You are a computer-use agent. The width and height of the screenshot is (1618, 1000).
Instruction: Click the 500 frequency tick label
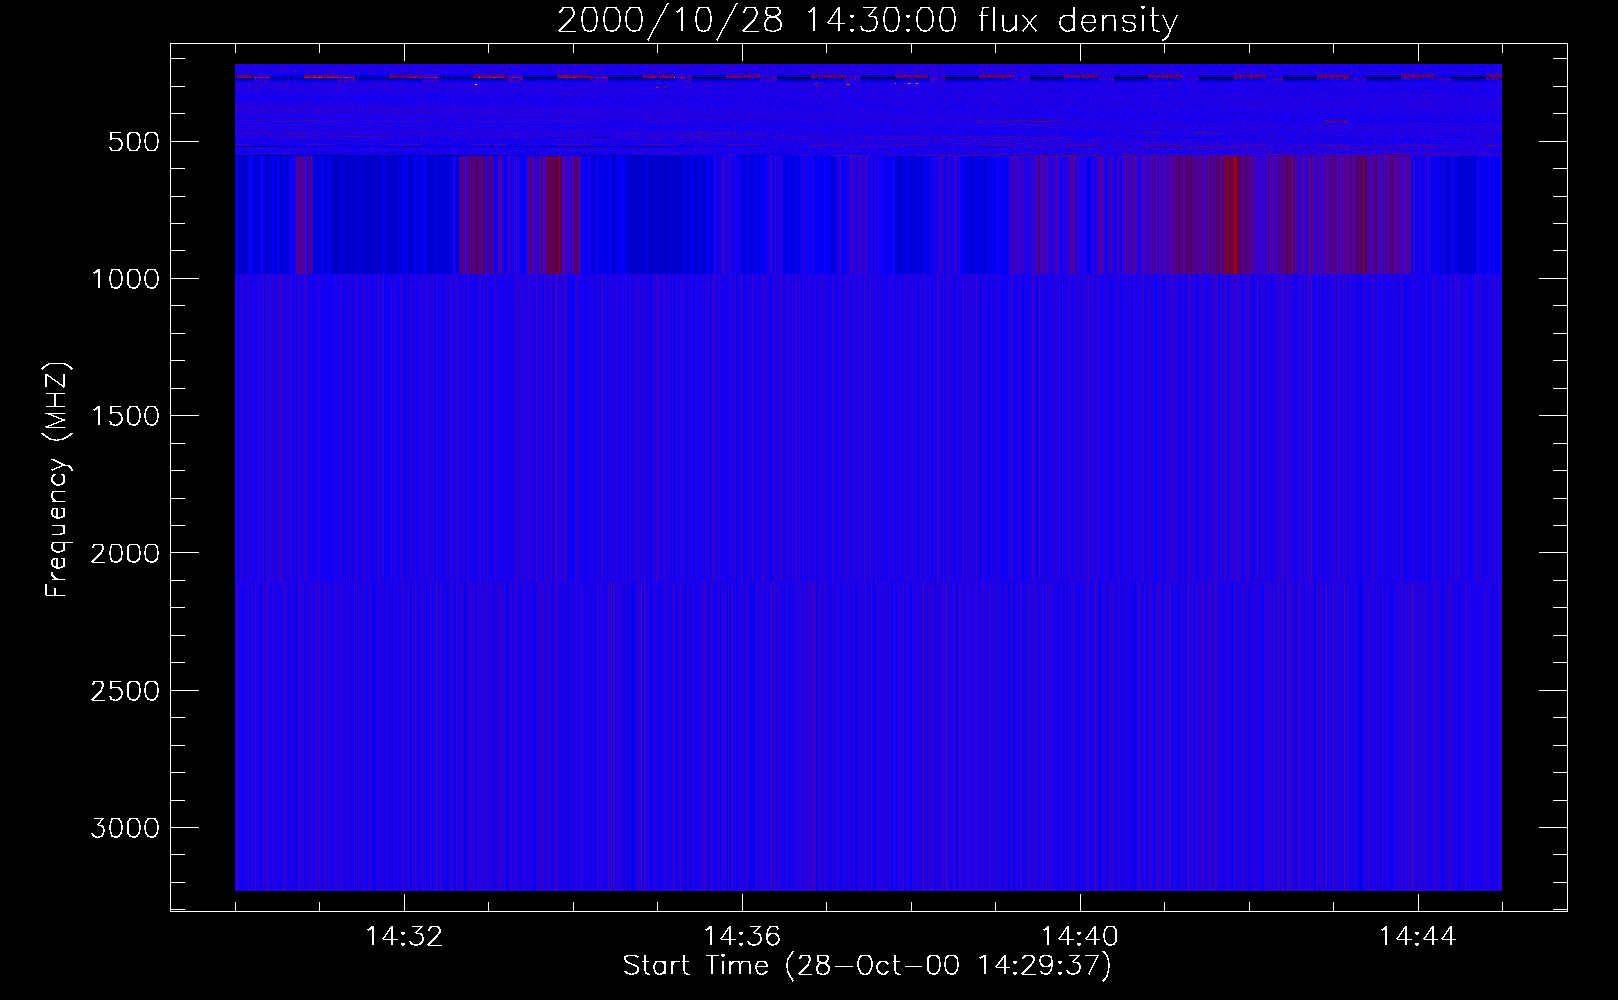point(134,142)
